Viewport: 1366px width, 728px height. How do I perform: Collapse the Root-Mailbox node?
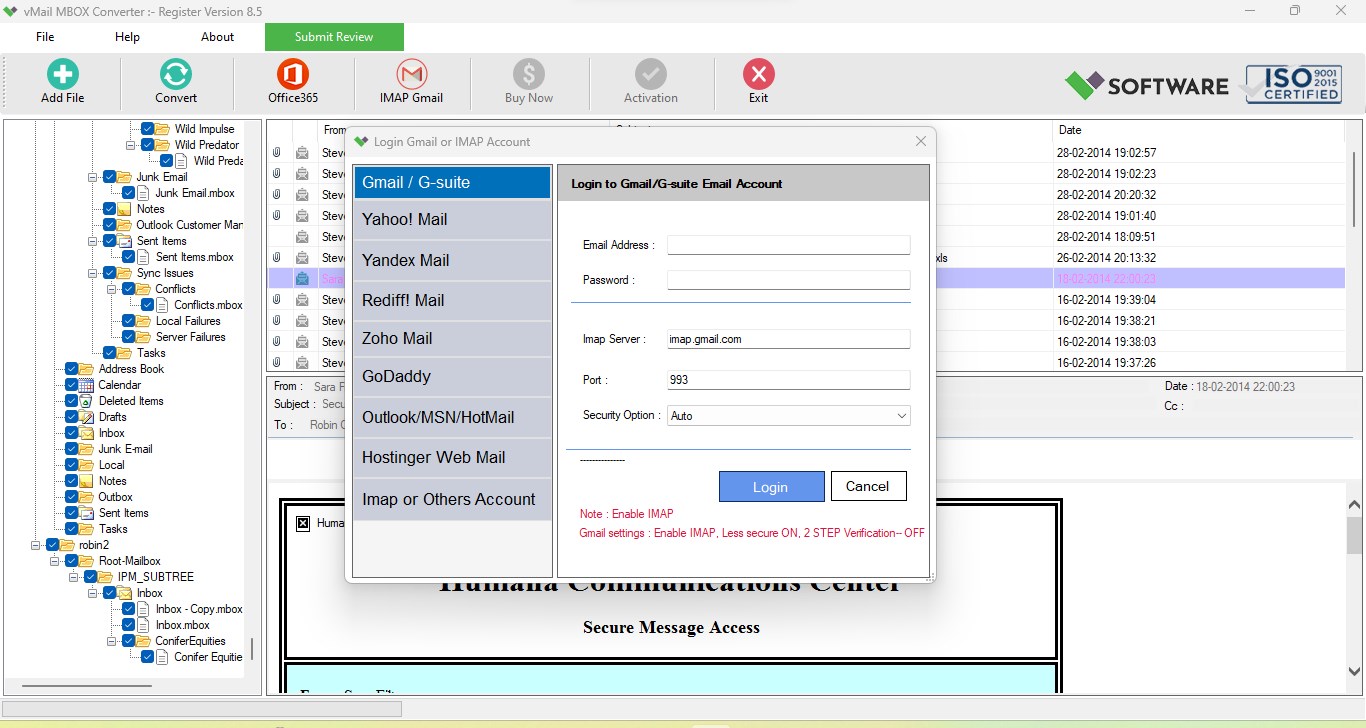[x=55, y=561]
